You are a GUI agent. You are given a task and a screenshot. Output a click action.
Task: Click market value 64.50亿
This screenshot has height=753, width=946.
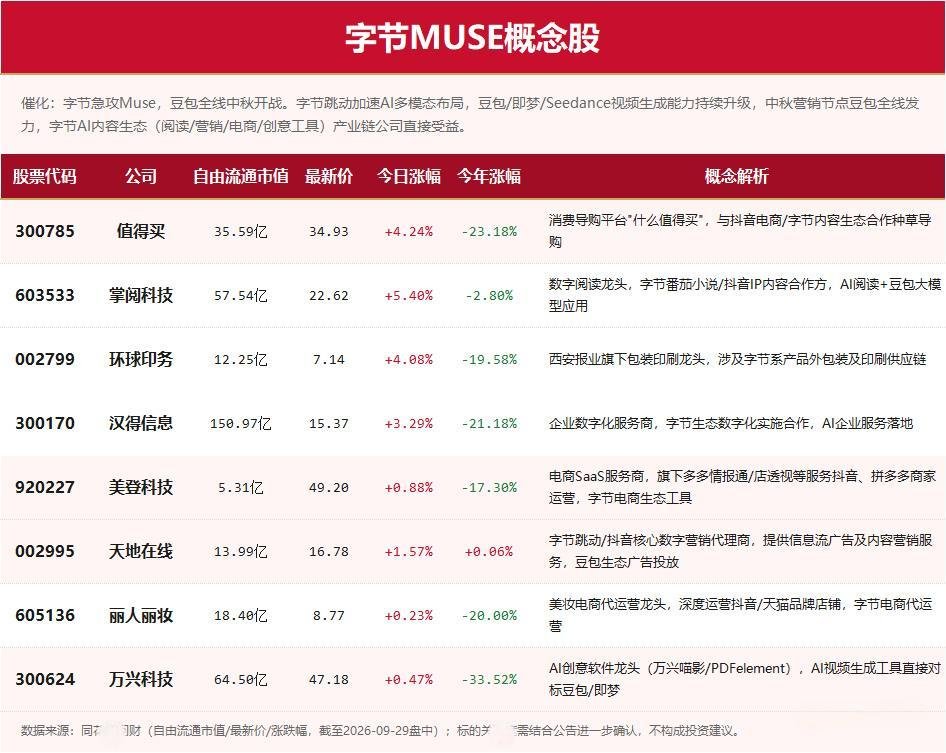point(240,679)
